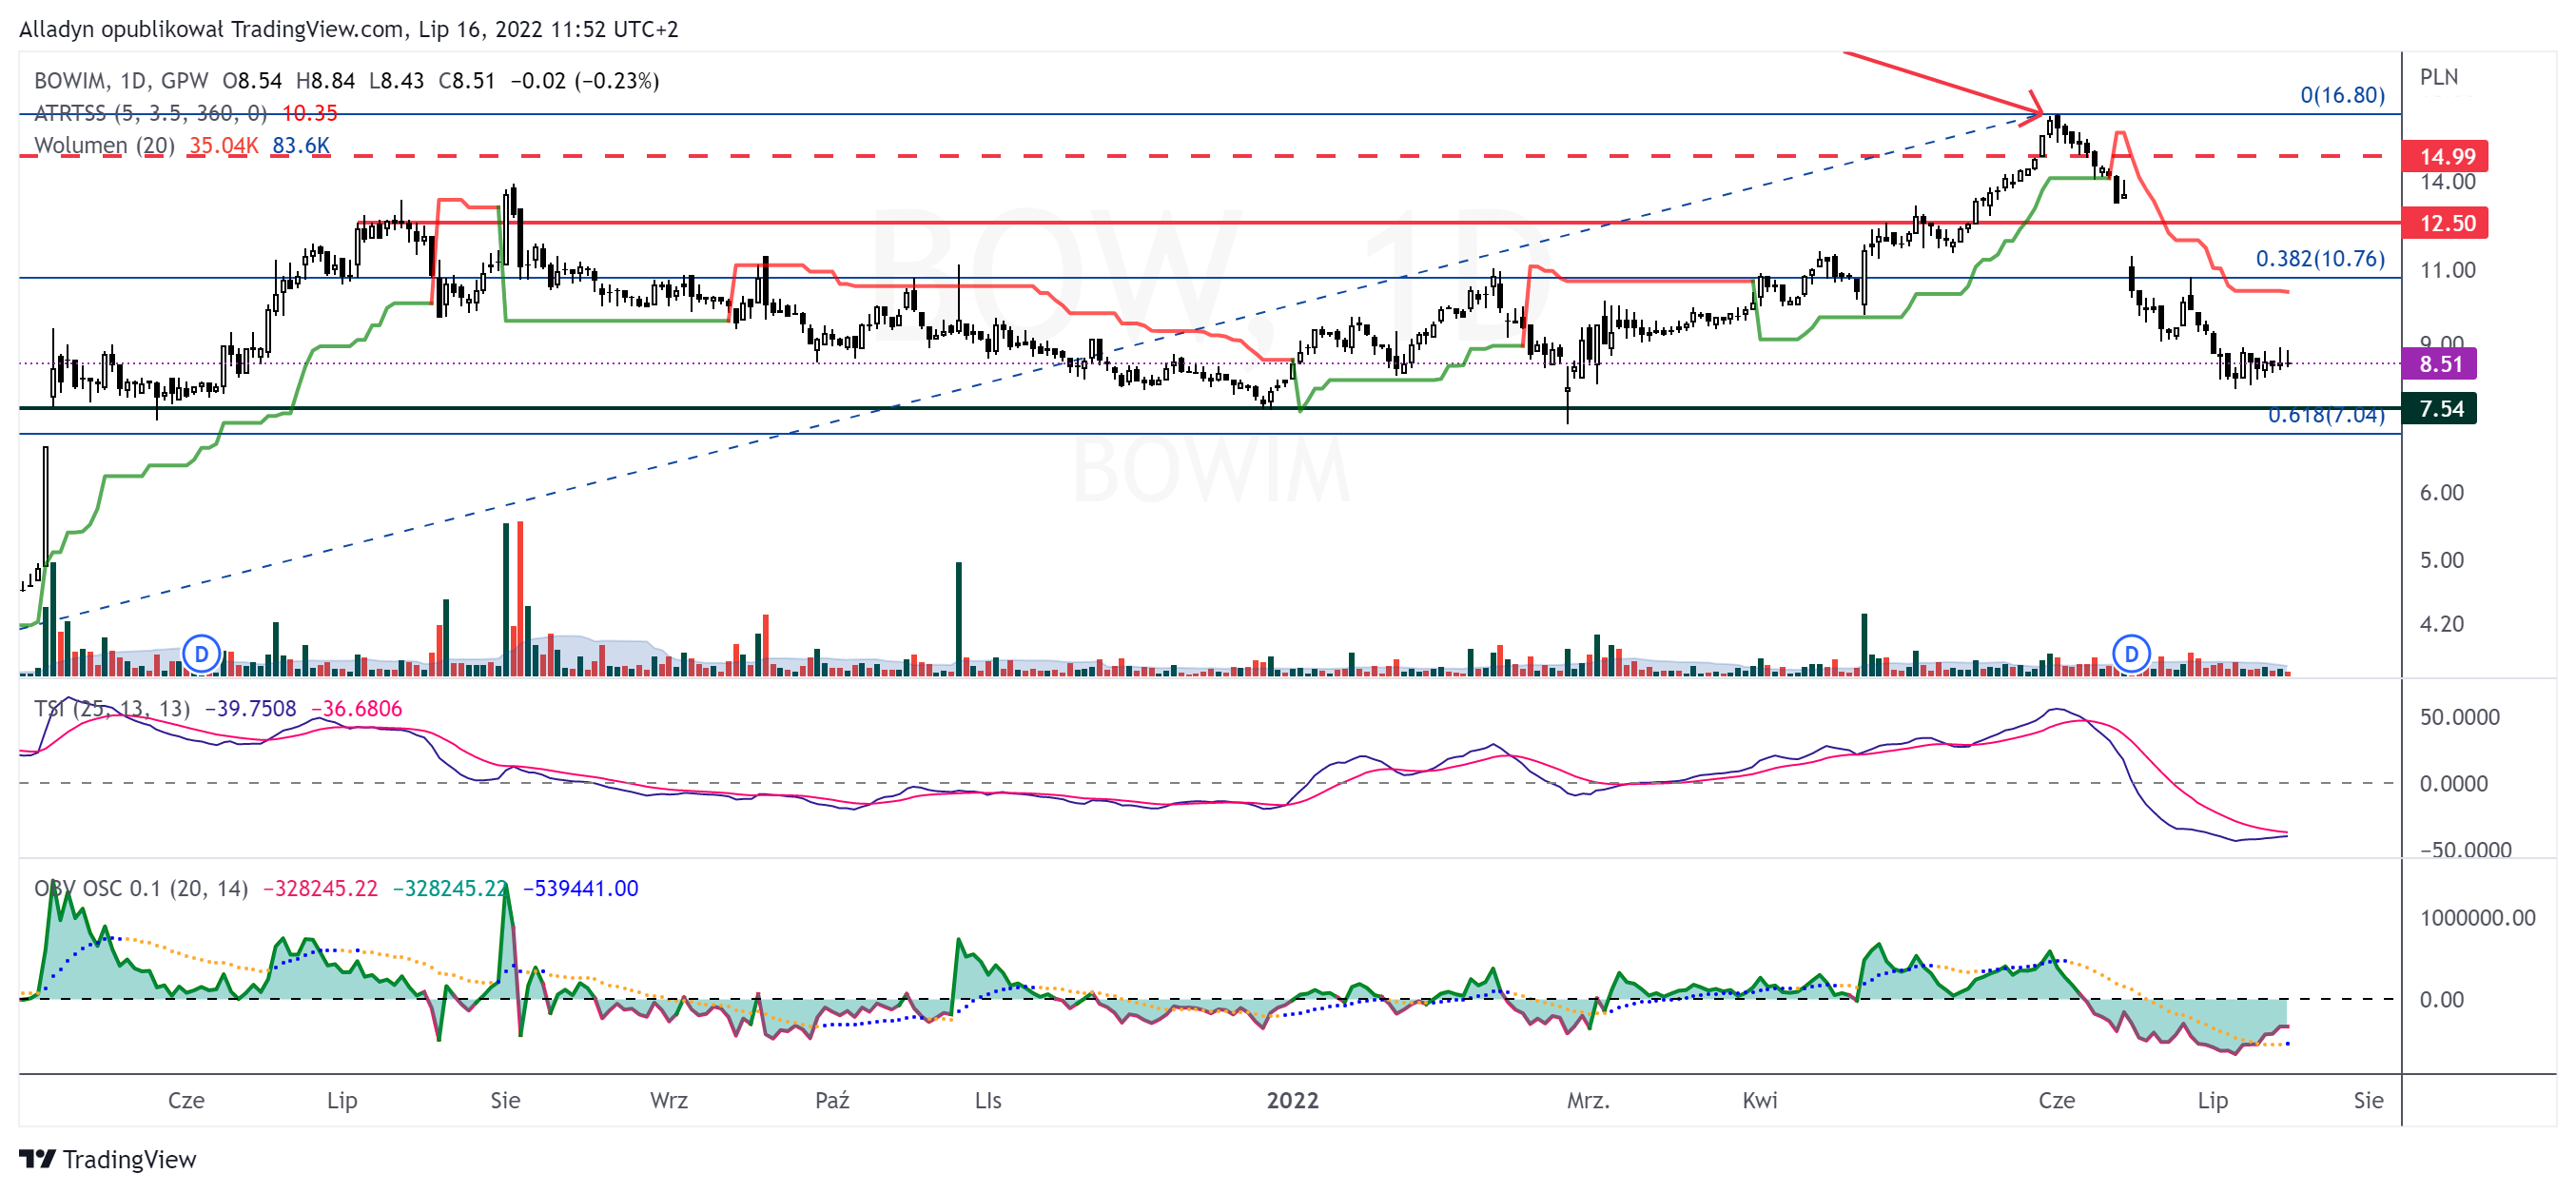Select the red 12.50 price label
The height and width of the screenshot is (1193, 2576).
pos(2445,223)
